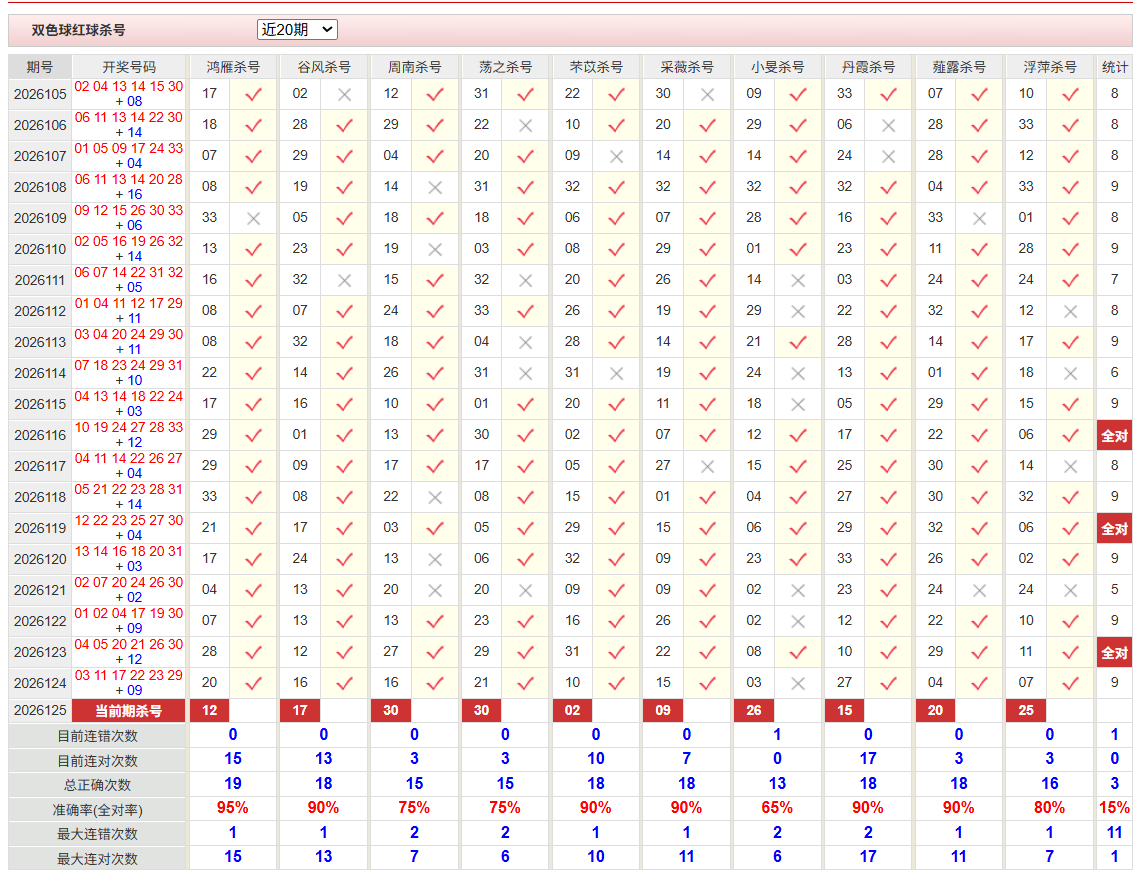Viewport: 1138px width, 883px height.
Task: Select X mark for 采薇杀号 in row 2026105
Action: click(708, 94)
